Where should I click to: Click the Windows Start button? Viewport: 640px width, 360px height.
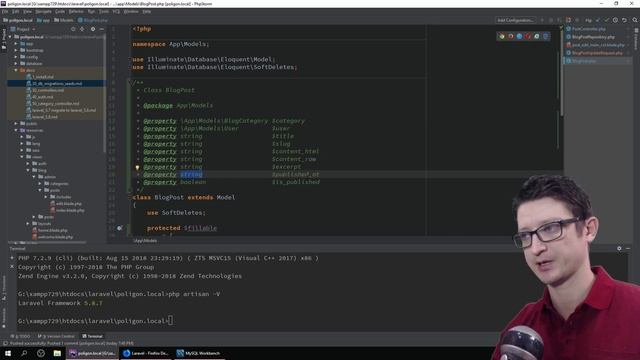(x=8, y=353)
